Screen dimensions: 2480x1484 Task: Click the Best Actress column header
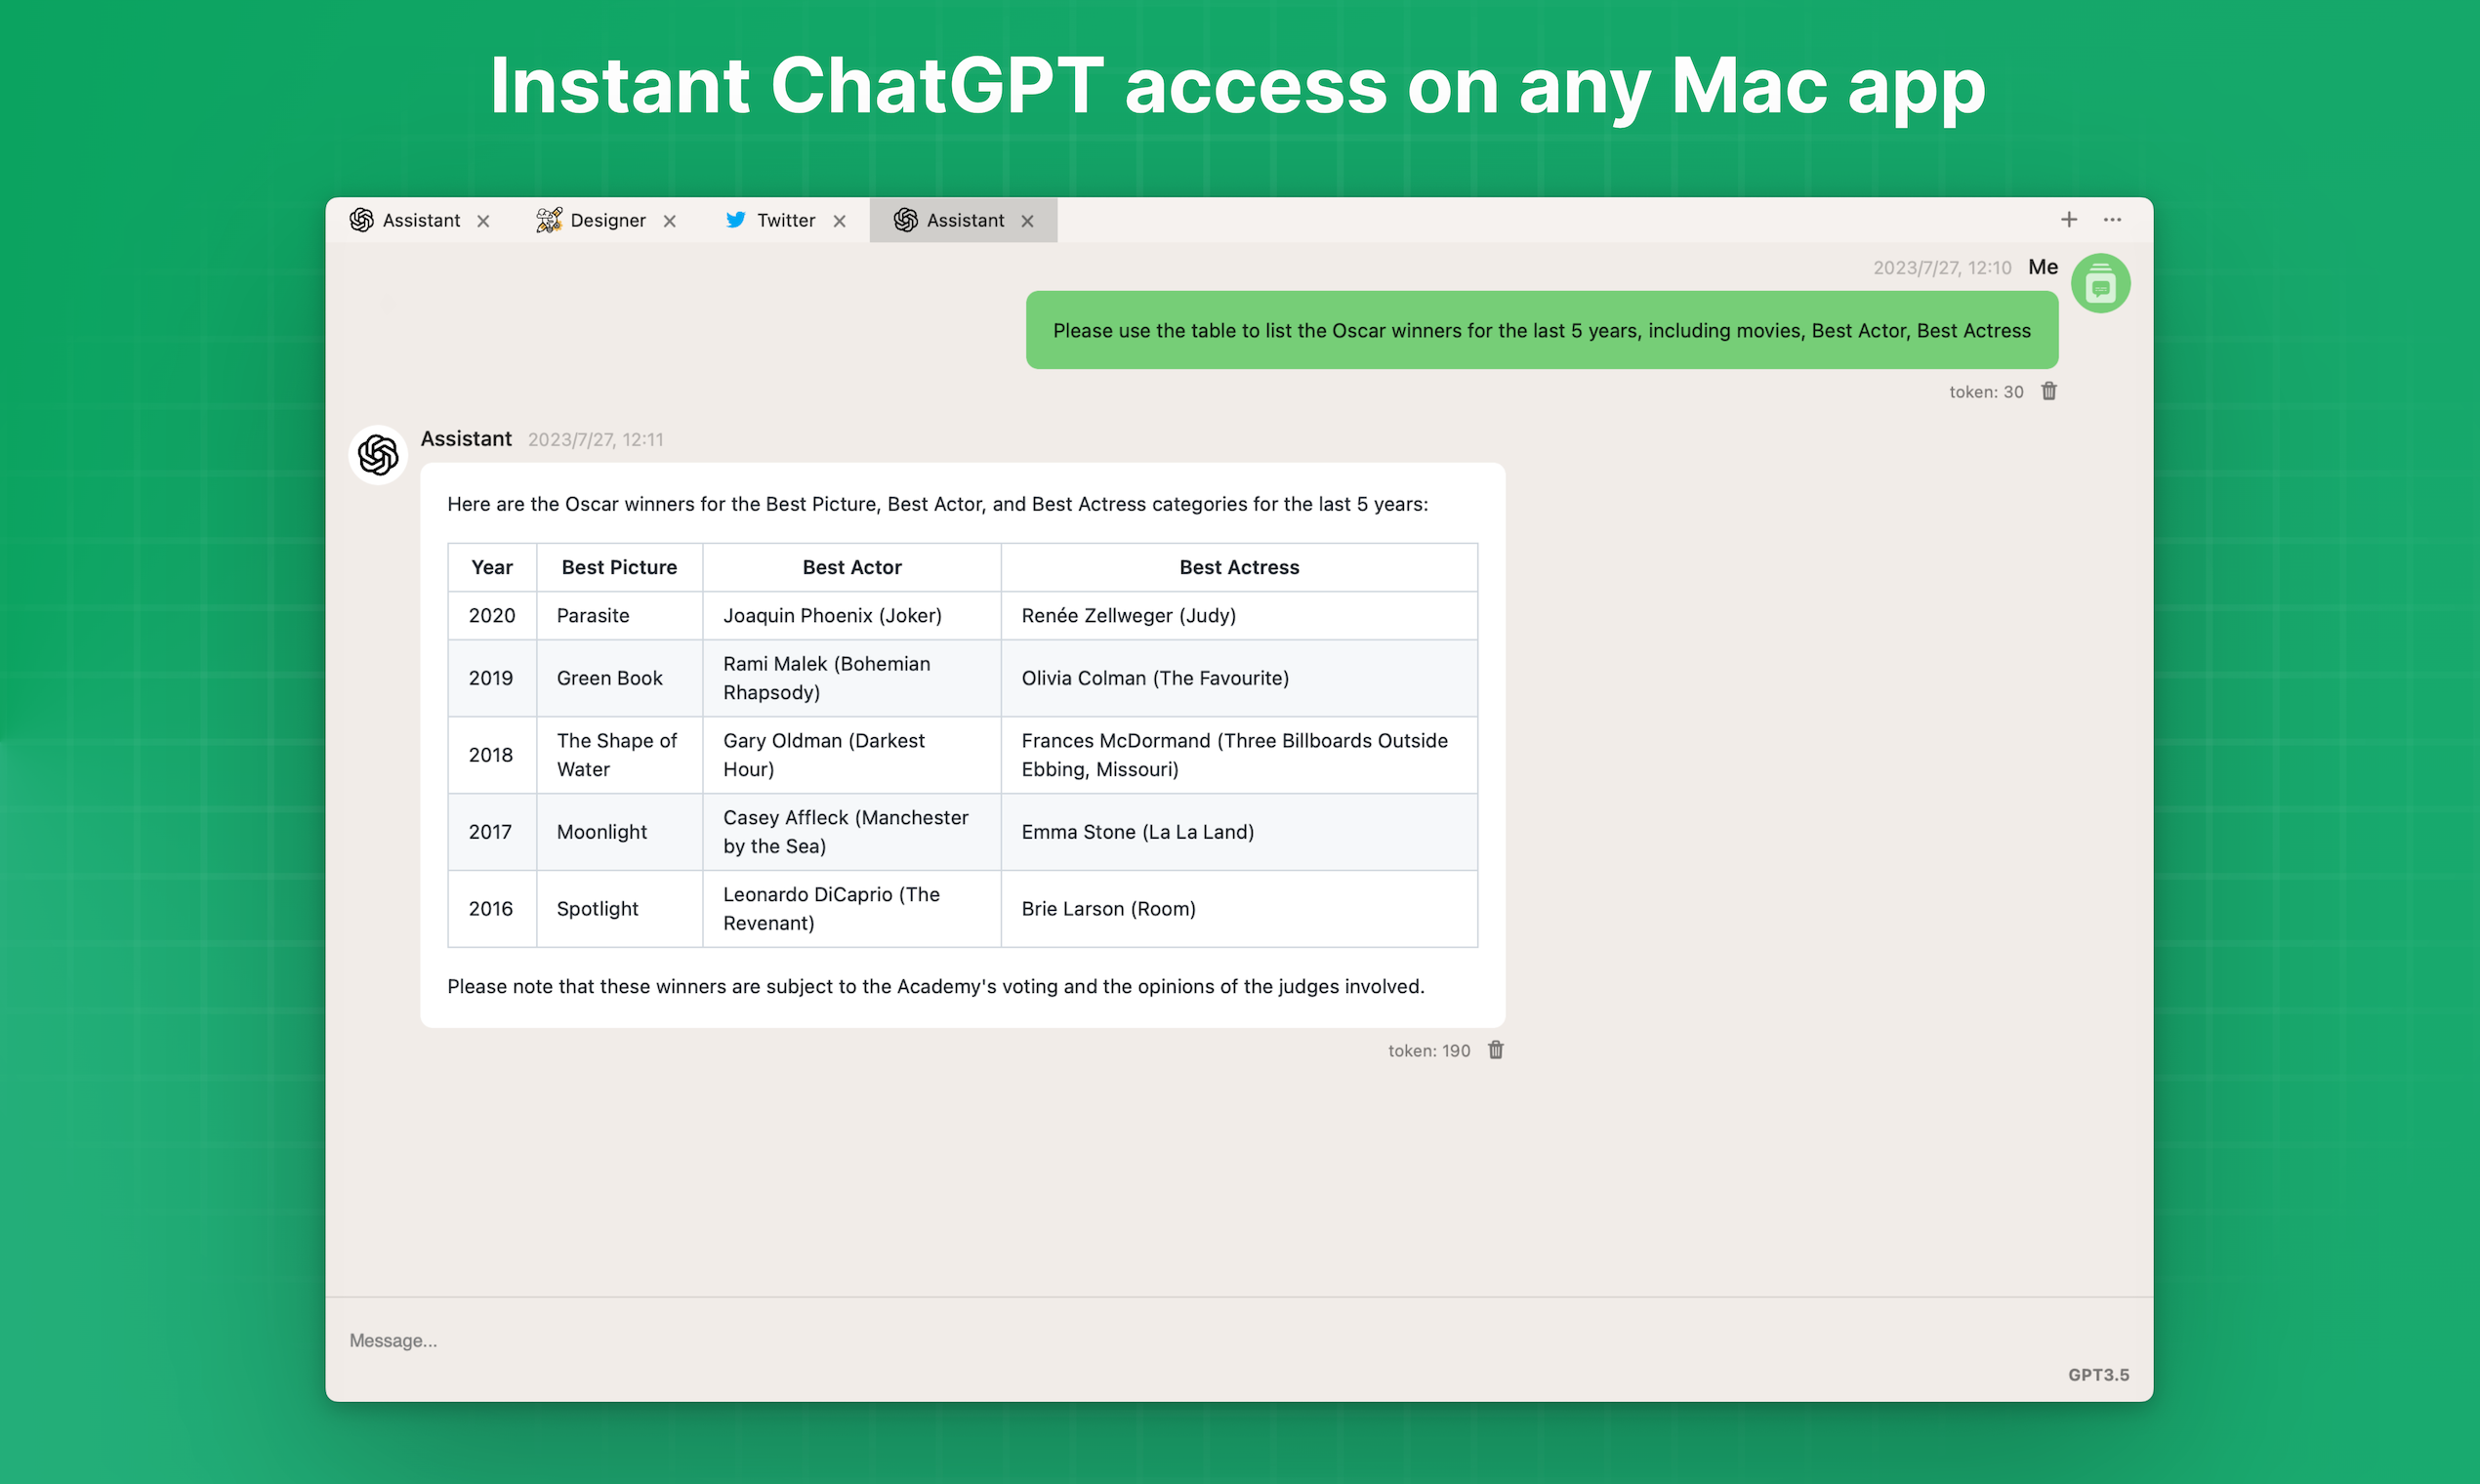click(x=1239, y=567)
